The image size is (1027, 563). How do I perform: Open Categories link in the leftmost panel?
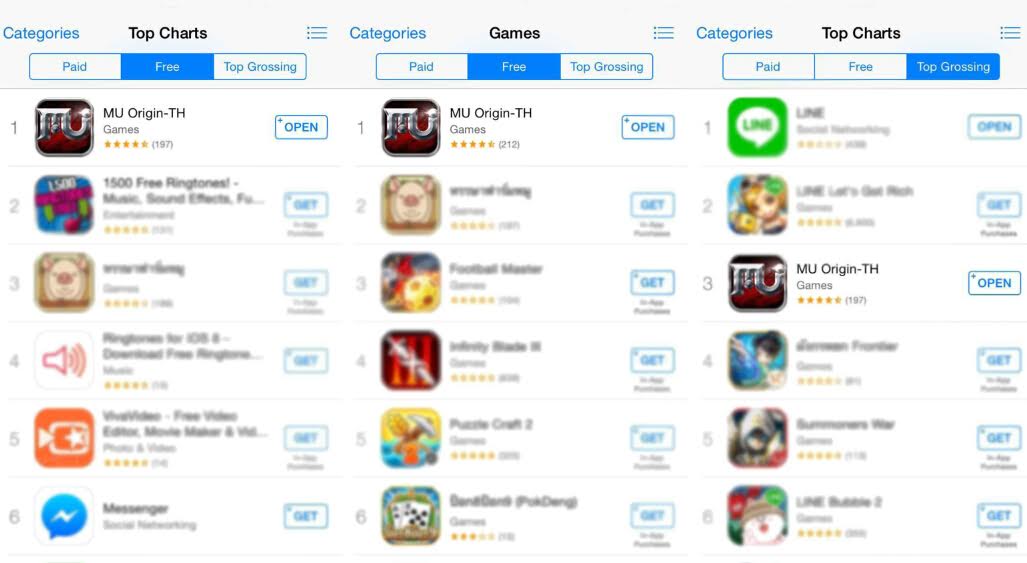(x=41, y=33)
